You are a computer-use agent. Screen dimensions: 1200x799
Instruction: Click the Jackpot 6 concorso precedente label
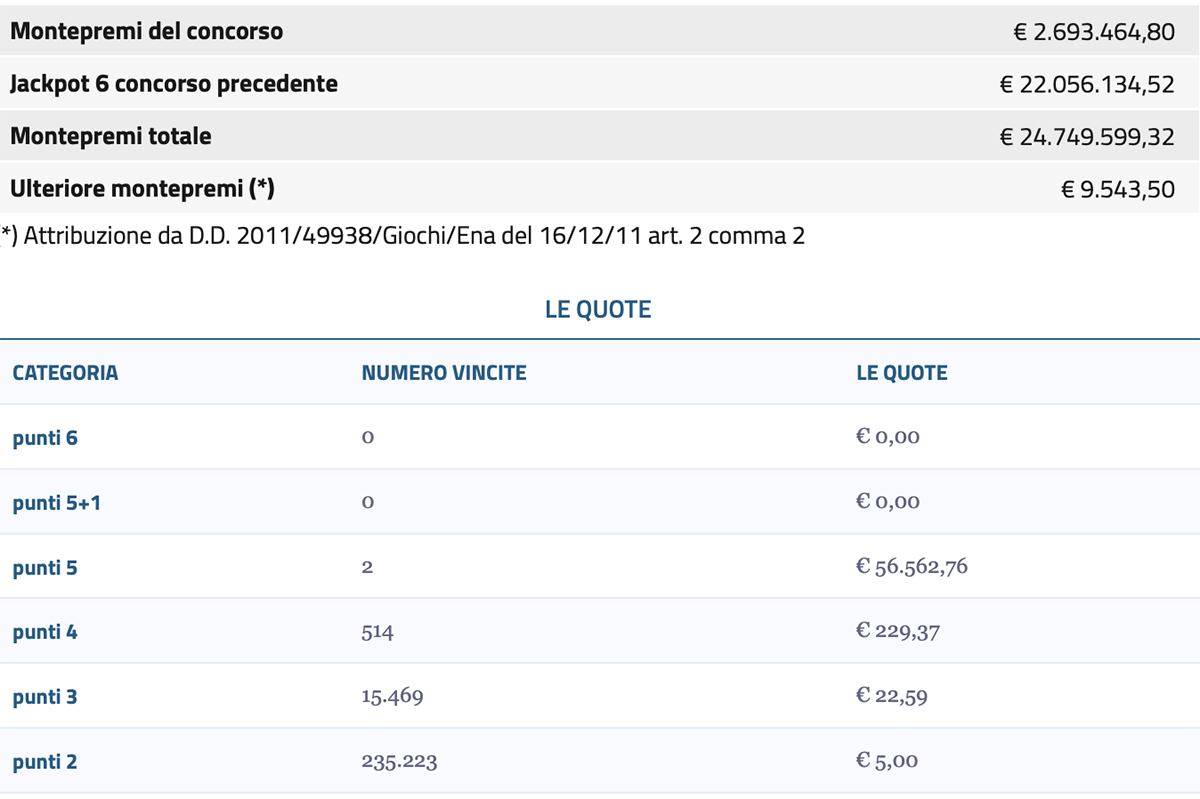pos(174,84)
